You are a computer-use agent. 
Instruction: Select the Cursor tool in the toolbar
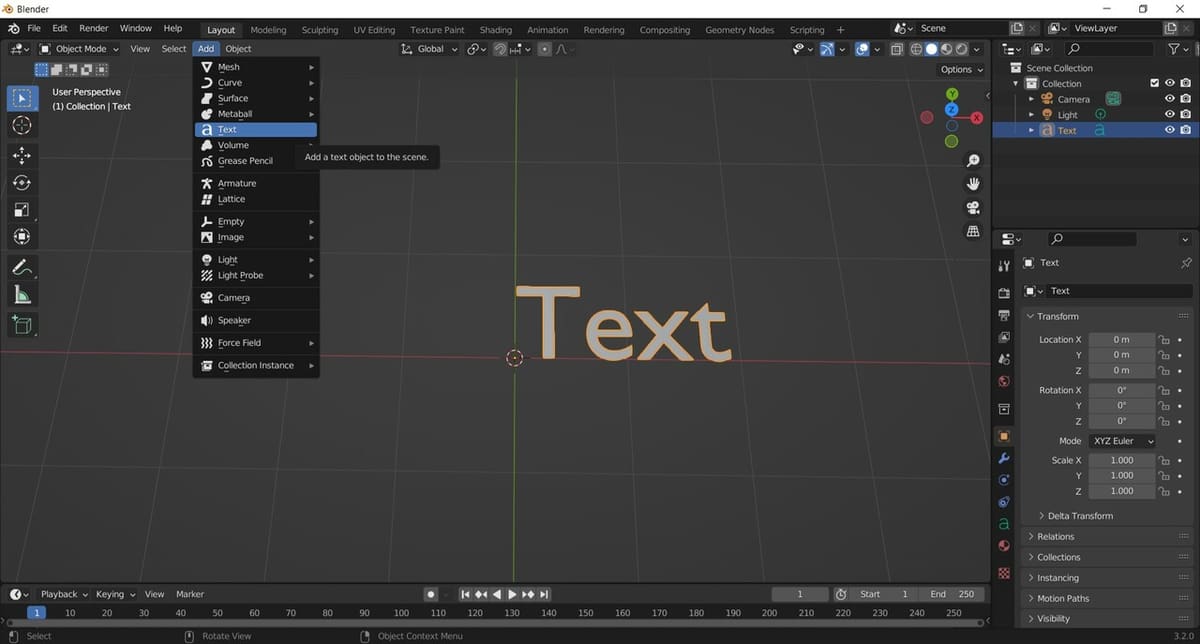(x=22, y=125)
